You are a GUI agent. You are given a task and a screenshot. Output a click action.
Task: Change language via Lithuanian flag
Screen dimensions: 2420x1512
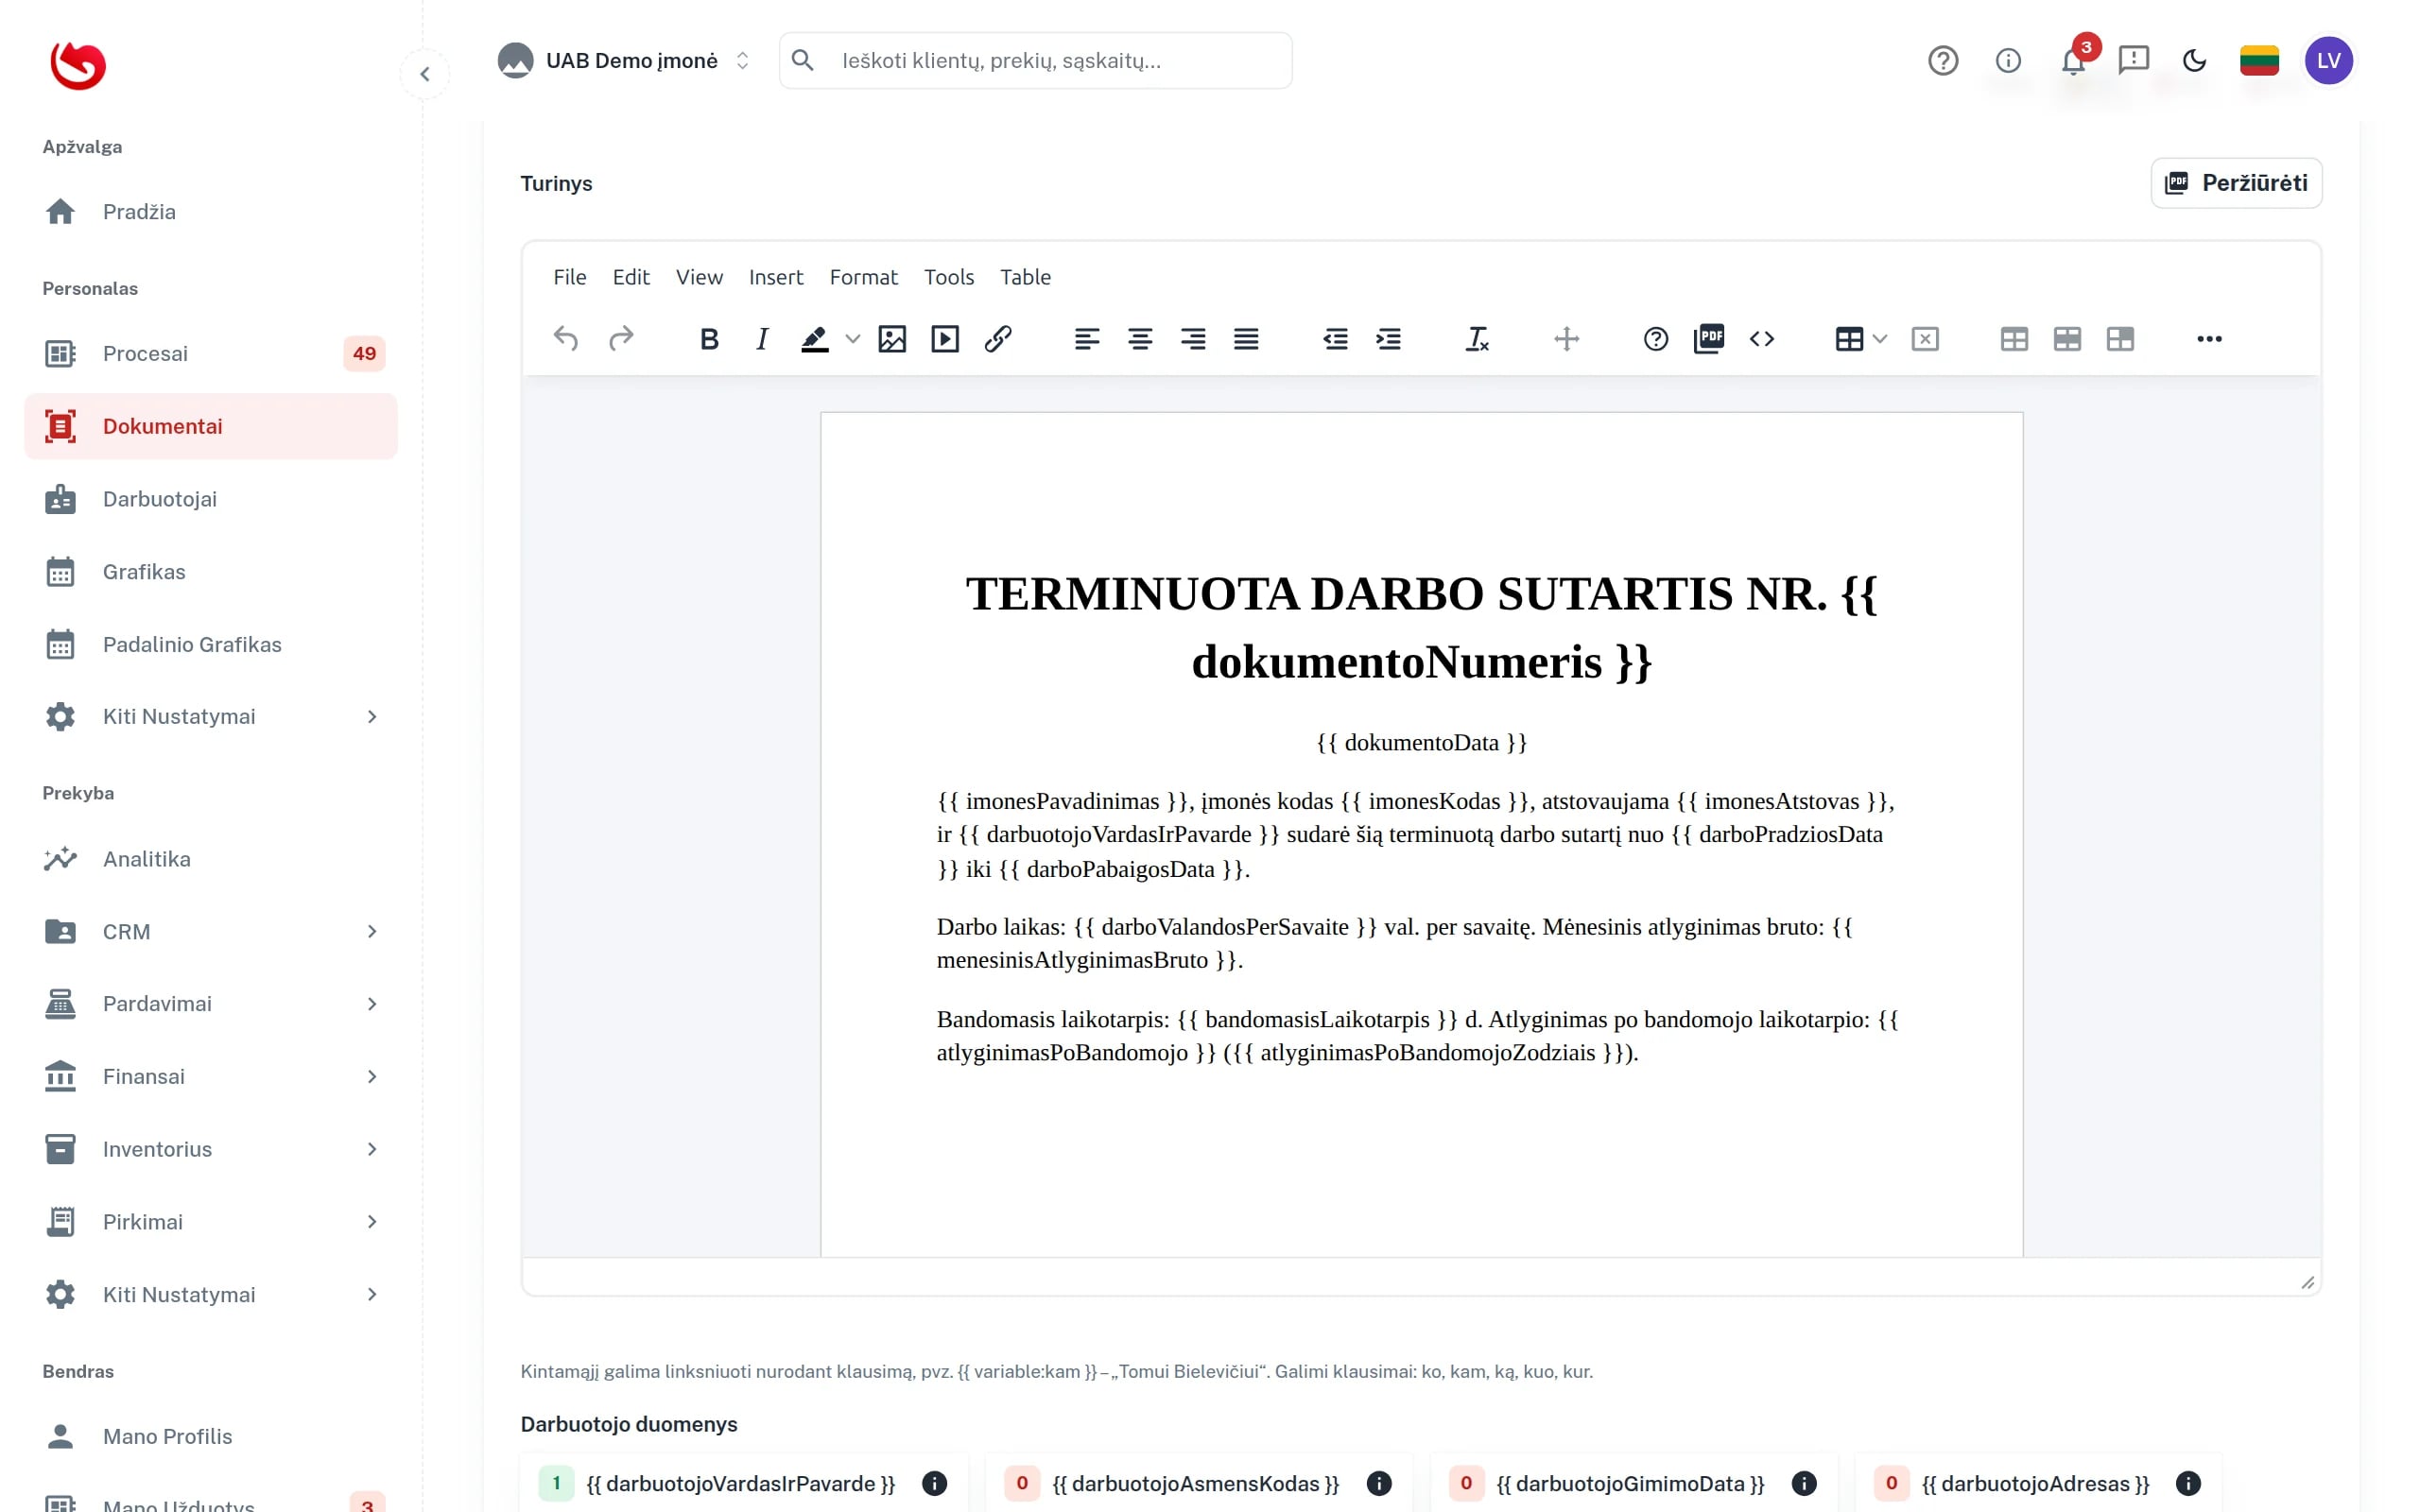click(x=2259, y=61)
